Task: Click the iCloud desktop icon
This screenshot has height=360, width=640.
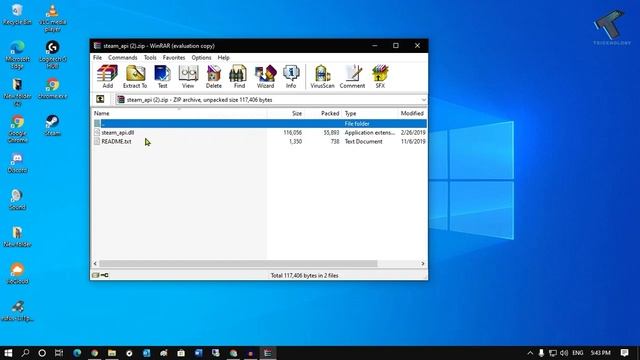Action: tap(17, 273)
